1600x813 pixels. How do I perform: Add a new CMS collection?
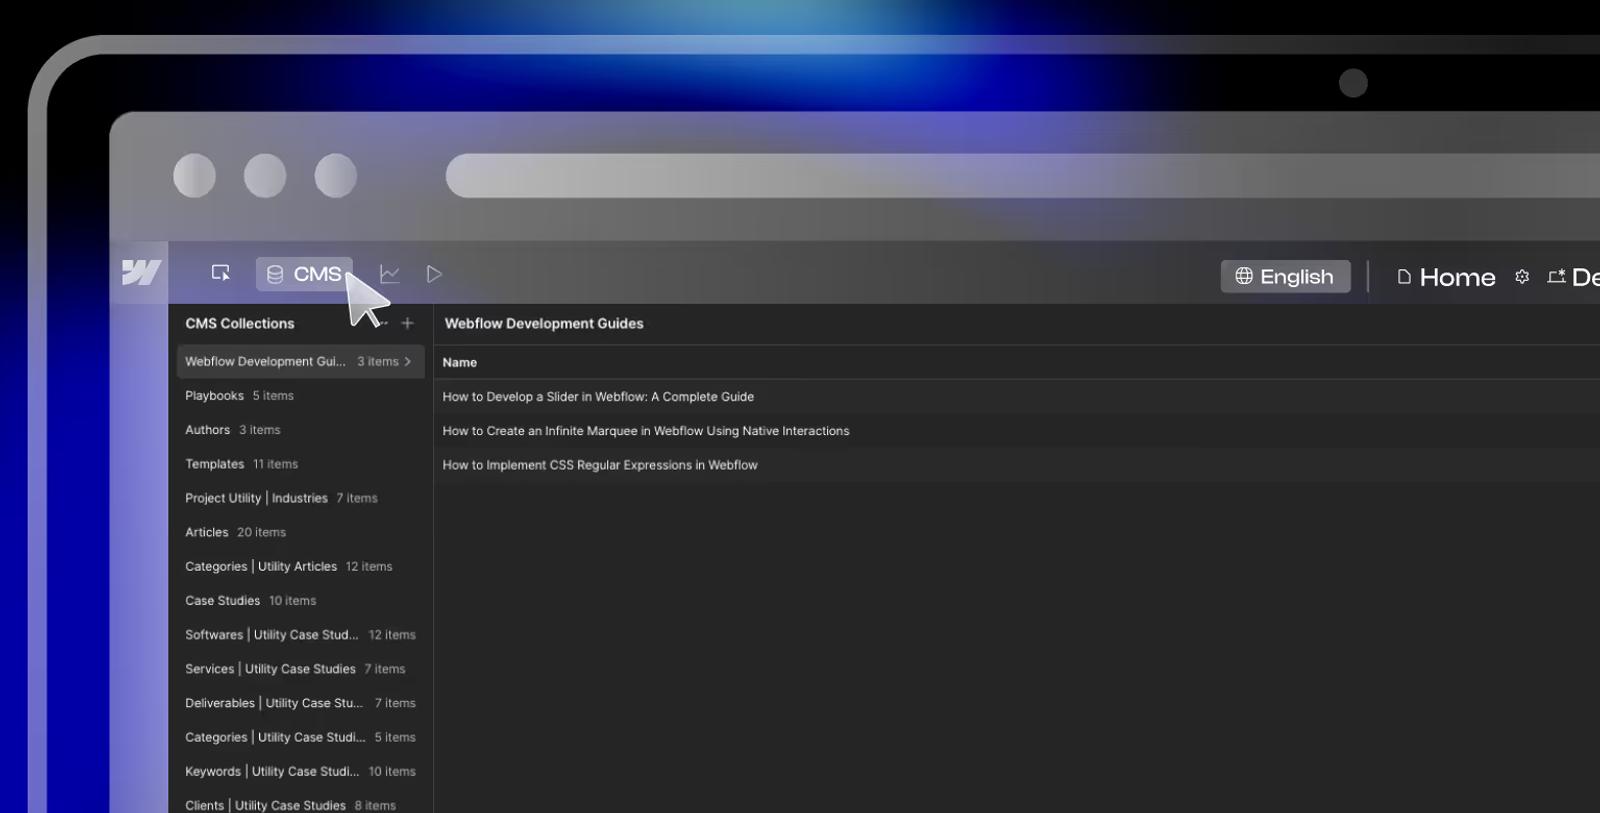[407, 323]
